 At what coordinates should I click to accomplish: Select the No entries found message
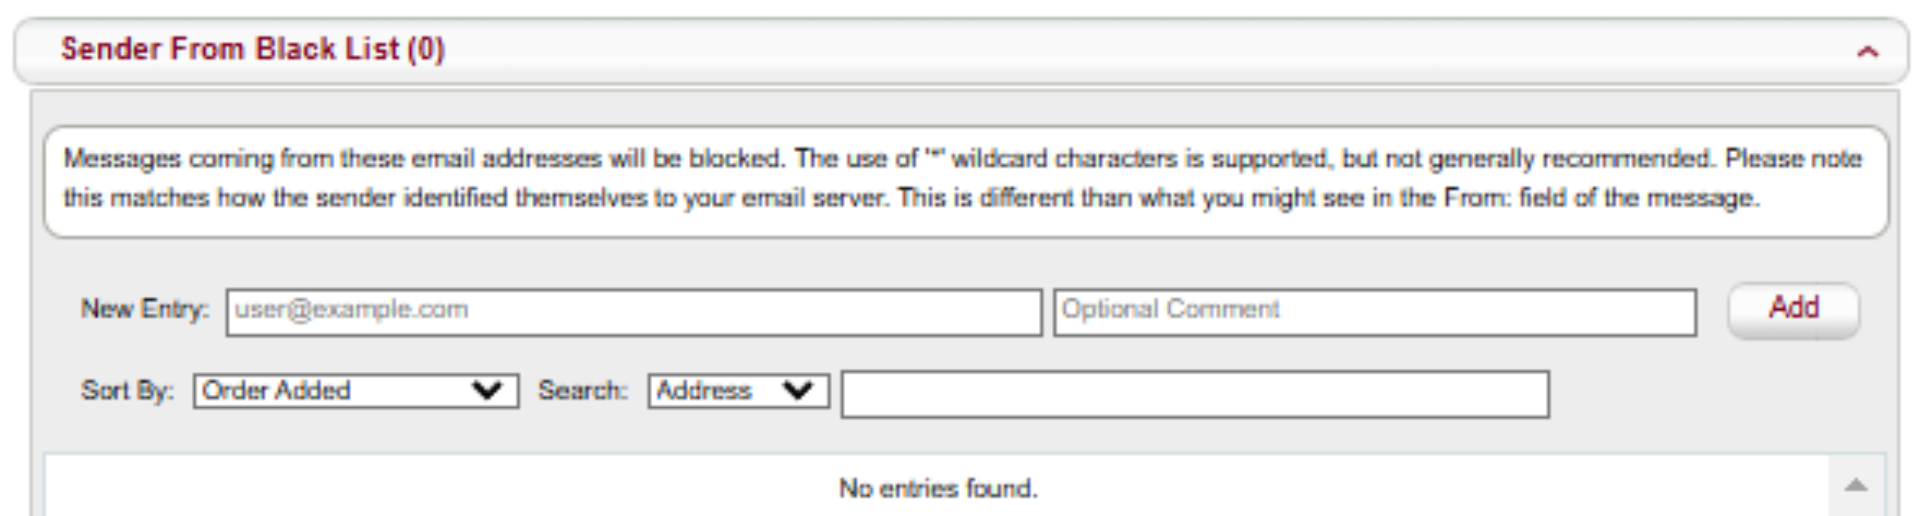click(x=938, y=488)
